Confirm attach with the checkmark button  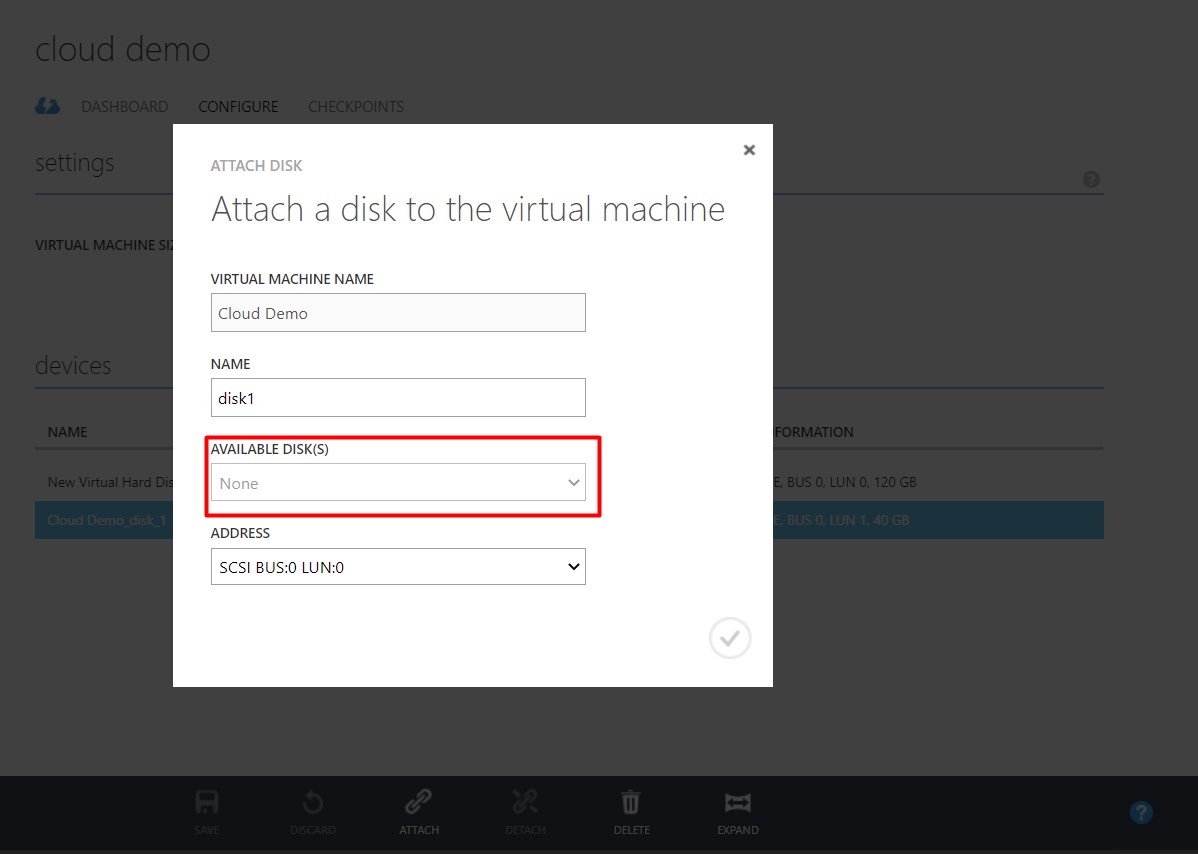click(x=730, y=638)
